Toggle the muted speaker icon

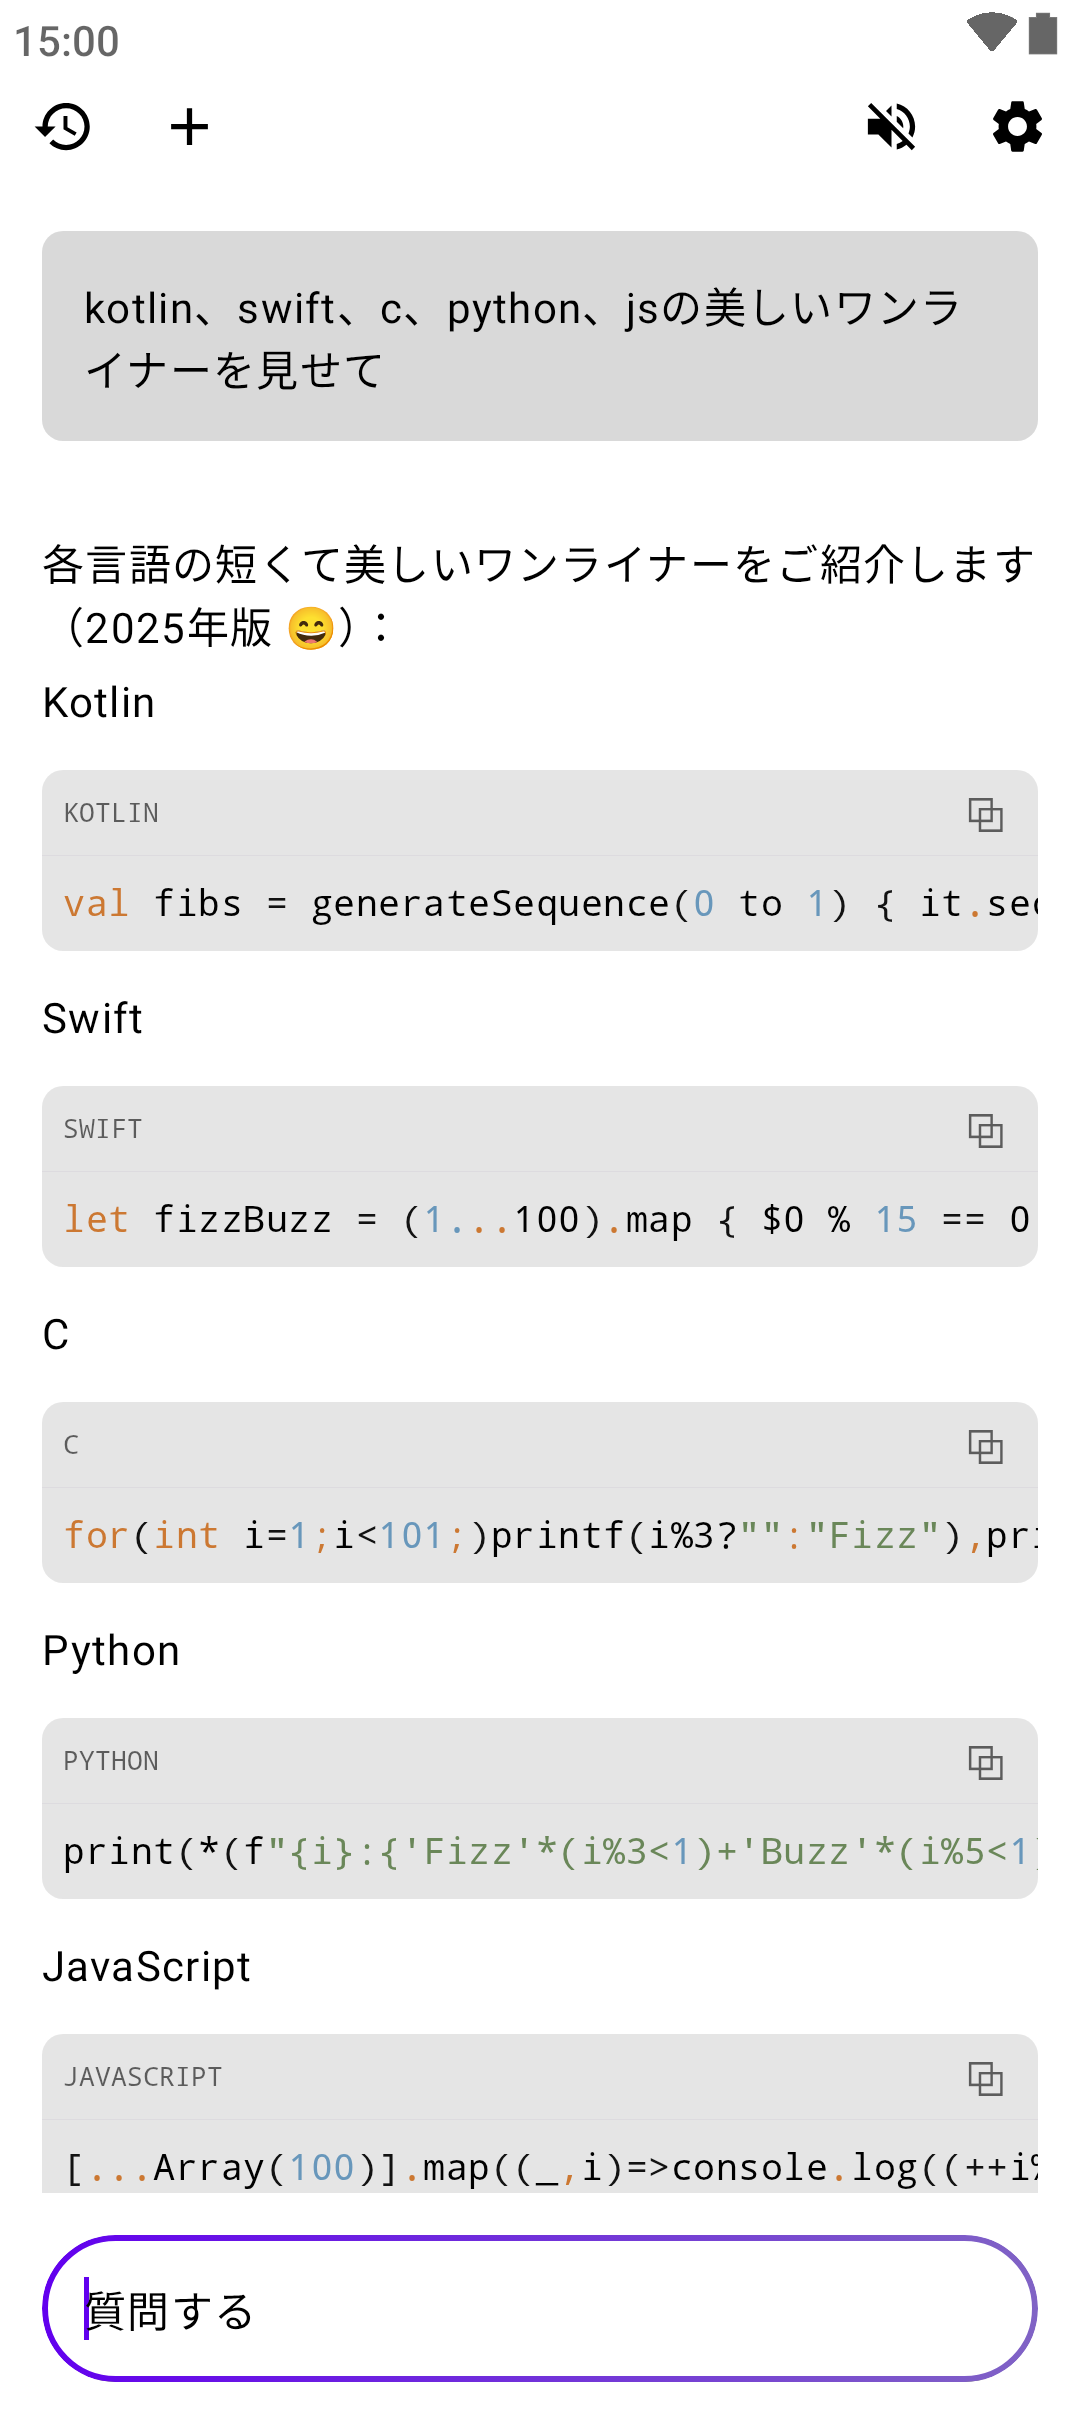891,127
